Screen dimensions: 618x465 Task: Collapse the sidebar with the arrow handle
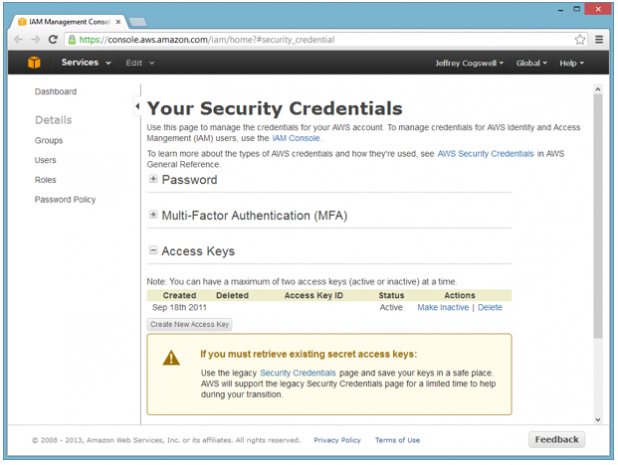pyautogui.click(x=137, y=106)
